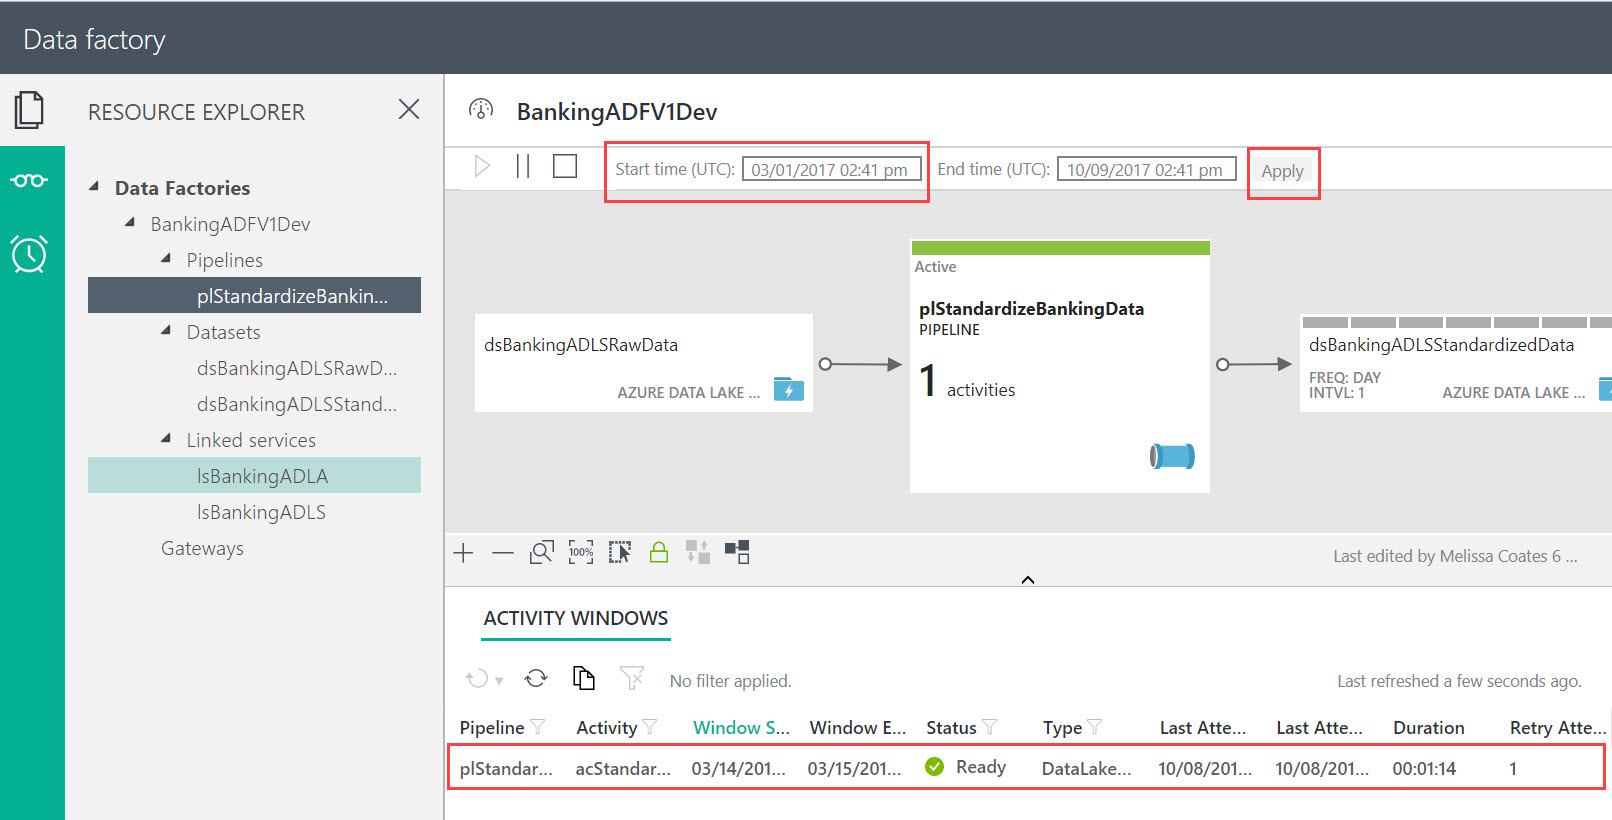Click the lineage display squares icon
The height and width of the screenshot is (820, 1612).
pyautogui.click(x=737, y=552)
